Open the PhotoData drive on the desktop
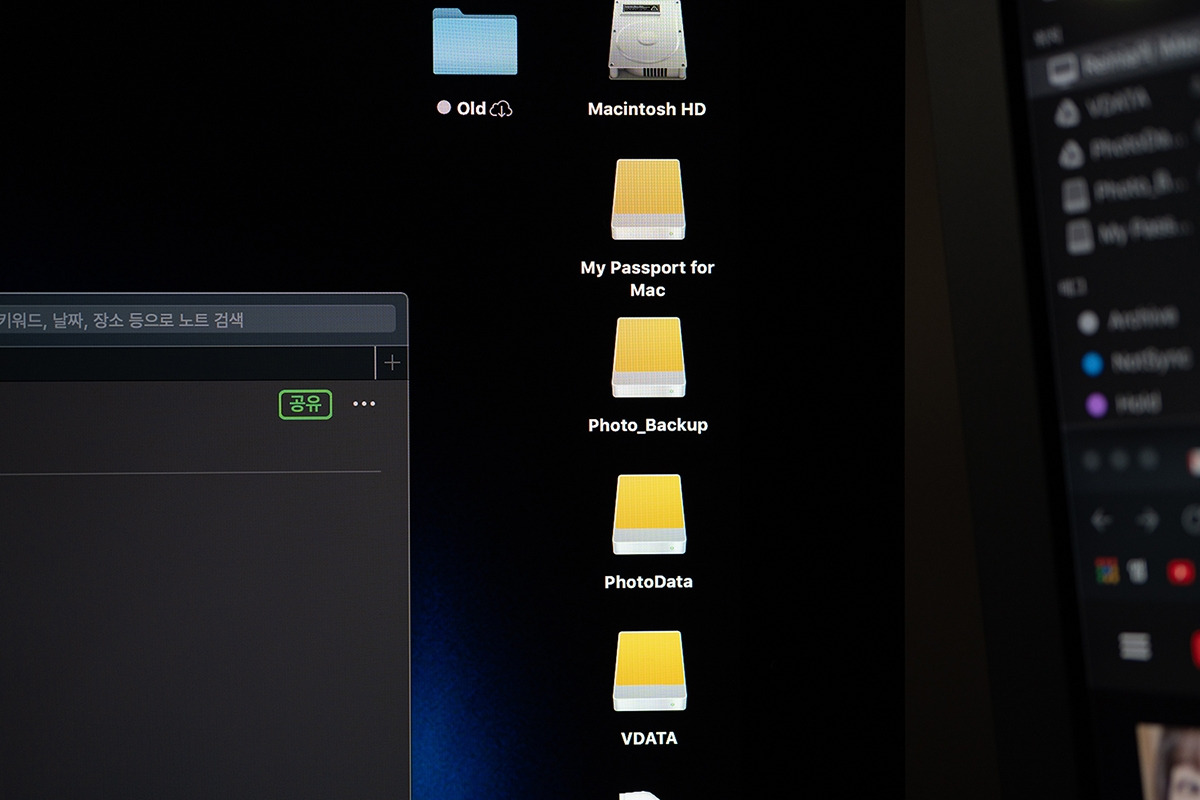 648,514
